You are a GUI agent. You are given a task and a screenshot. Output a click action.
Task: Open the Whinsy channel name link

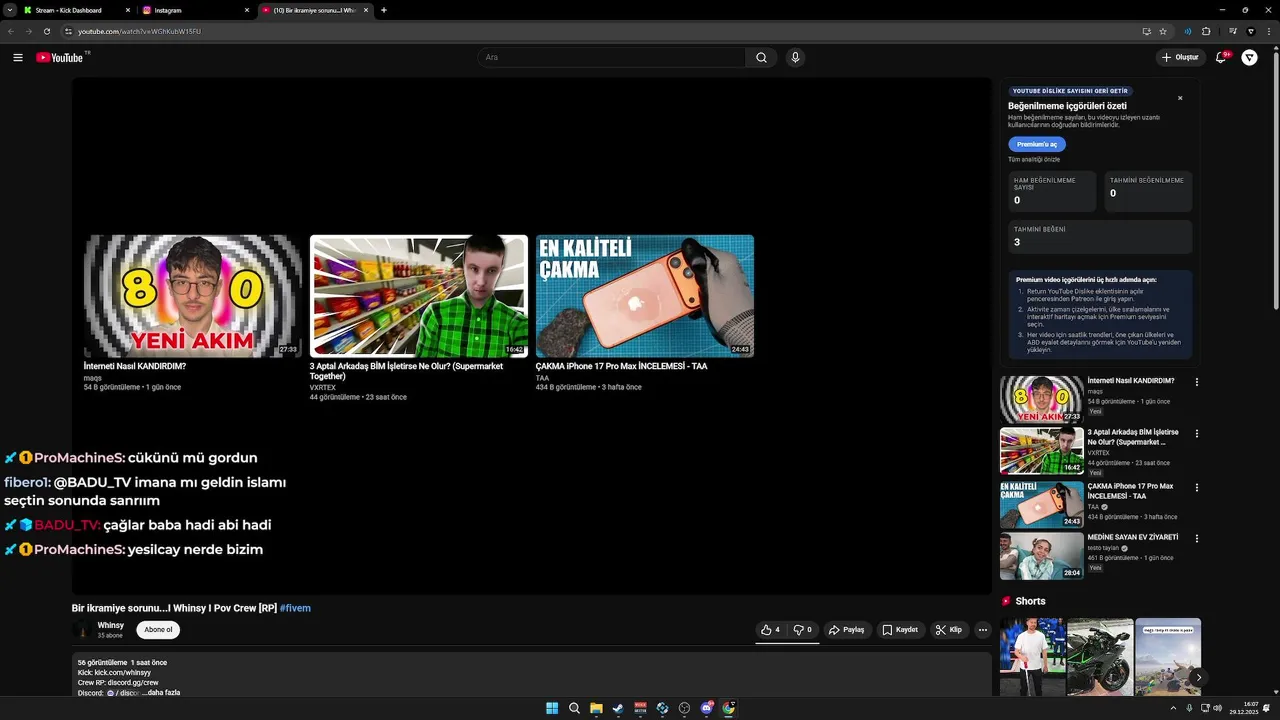point(111,625)
